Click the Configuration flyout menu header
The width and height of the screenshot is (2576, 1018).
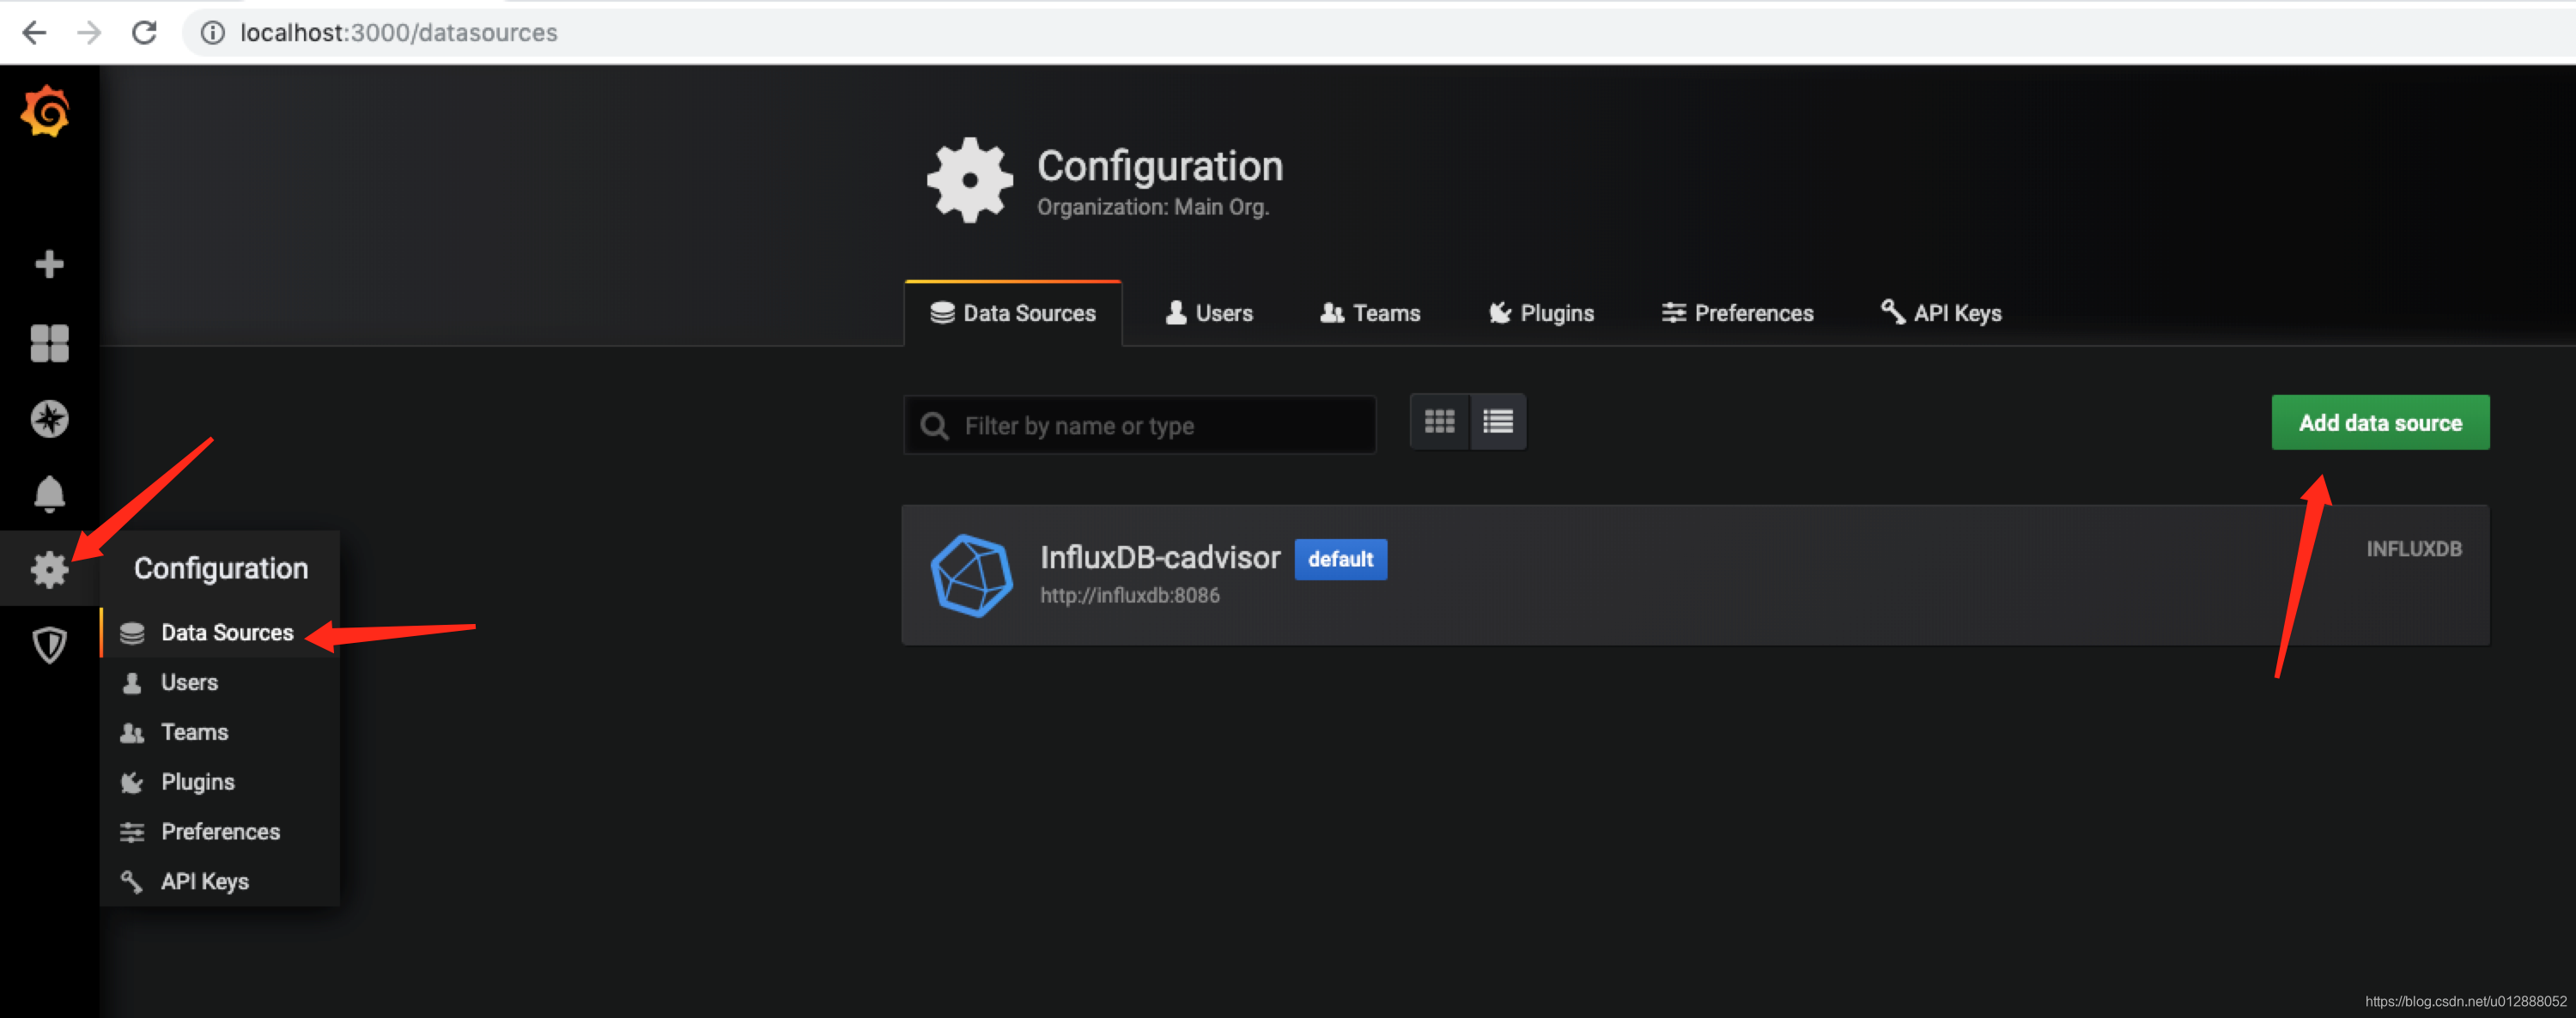(221, 569)
